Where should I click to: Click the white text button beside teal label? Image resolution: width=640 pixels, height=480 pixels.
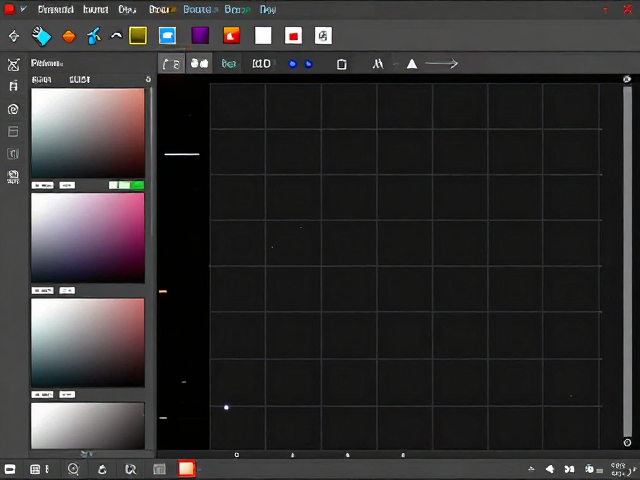point(261,64)
